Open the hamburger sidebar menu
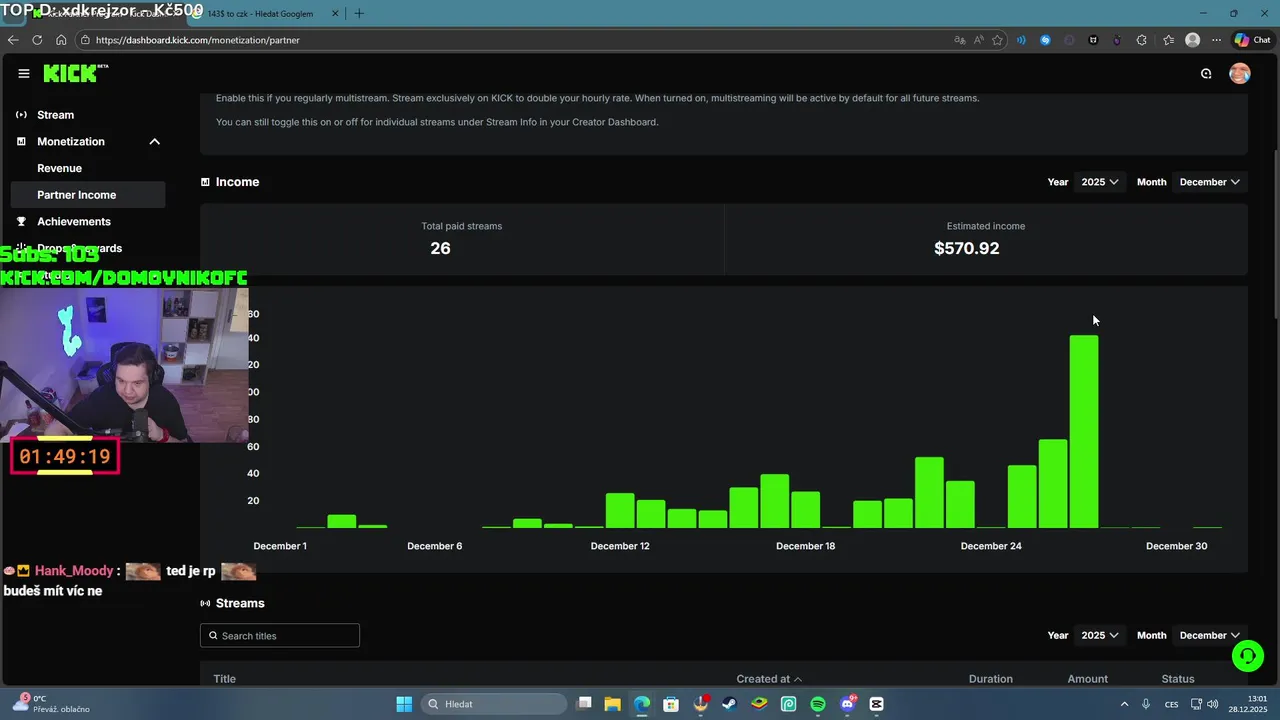This screenshot has height=720, width=1280. 24,73
